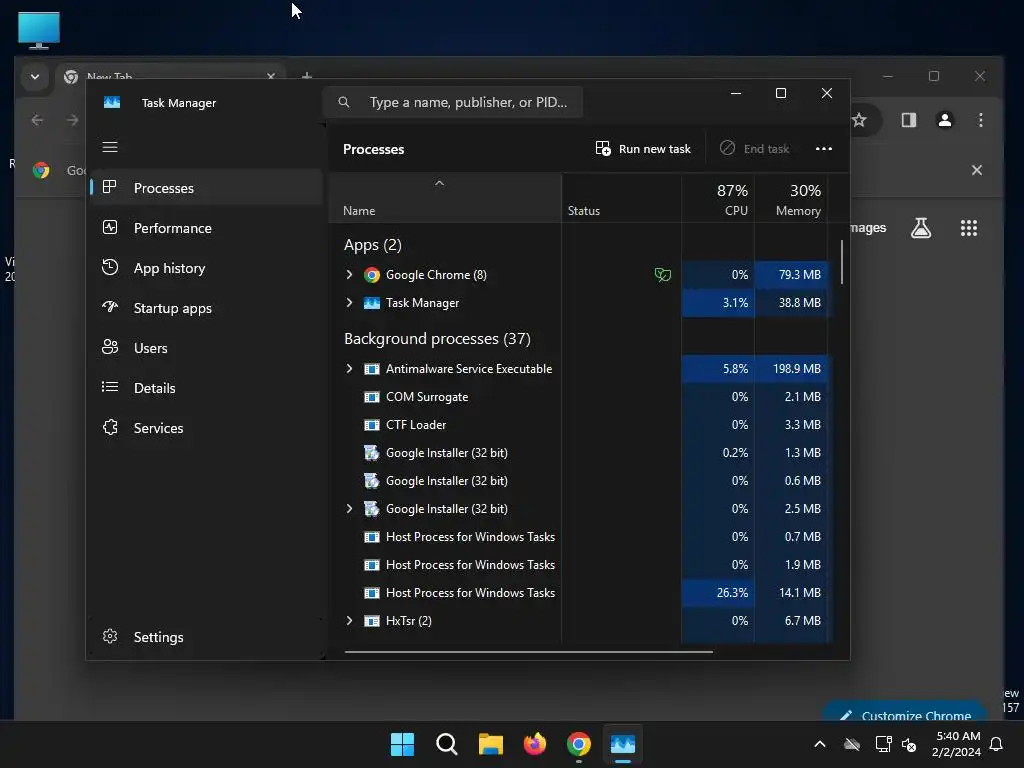Expand the HxTsr (2) process group
This screenshot has width=1024, height=768.
coord(349,620)
